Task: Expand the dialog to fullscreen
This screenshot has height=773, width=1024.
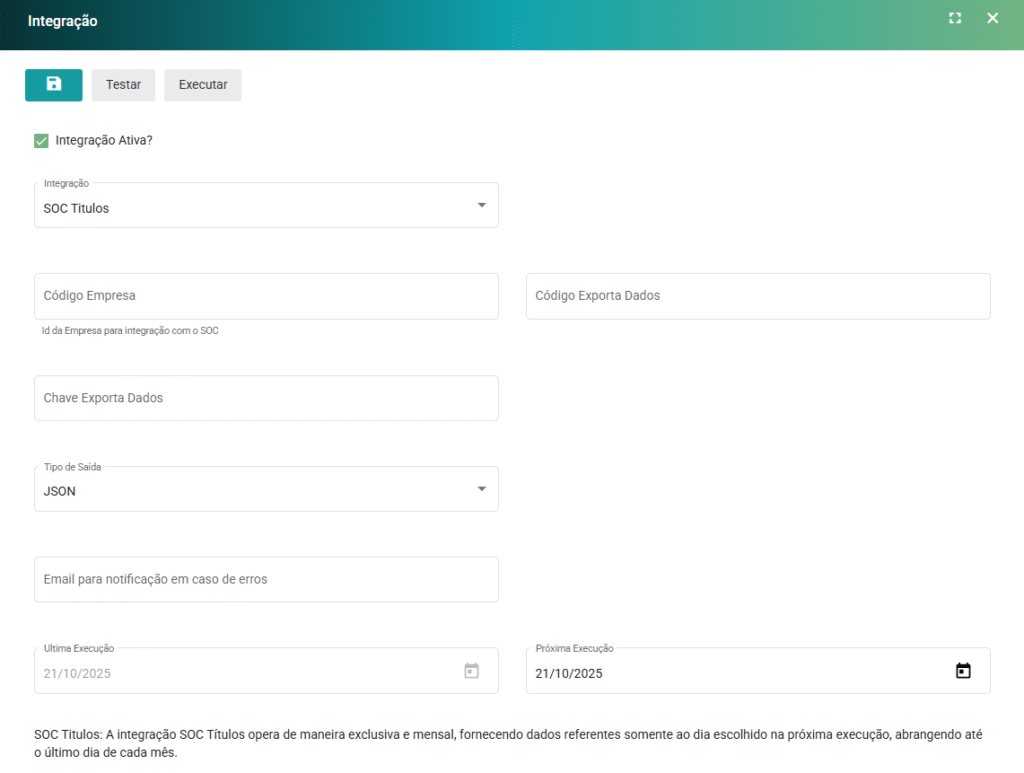Action: tap(955, 18)
